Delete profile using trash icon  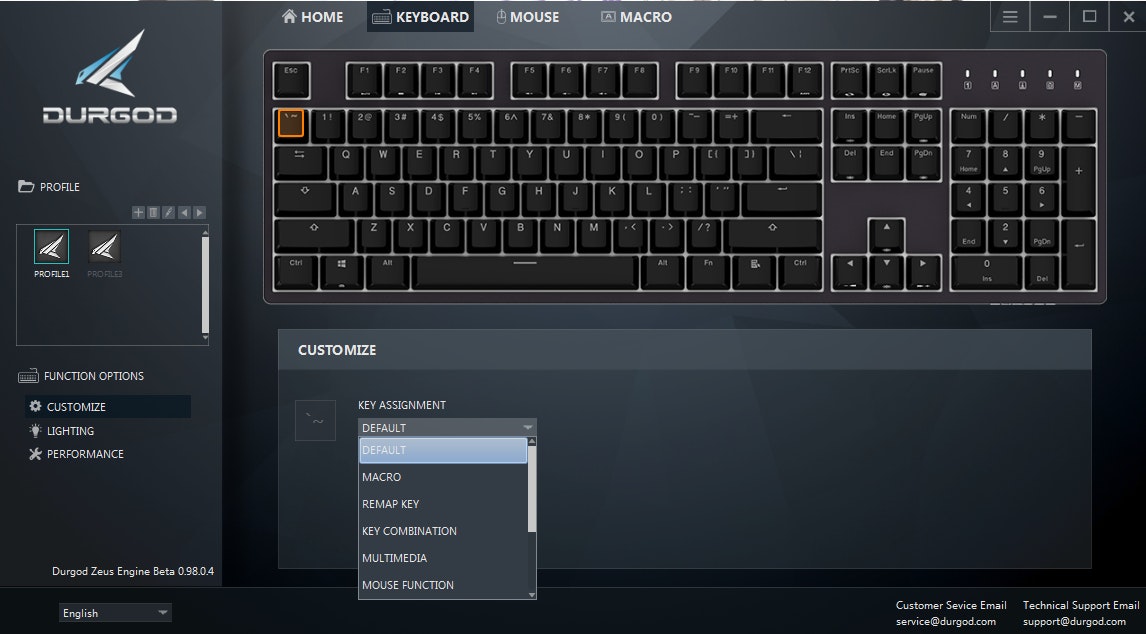pos(153,212)
